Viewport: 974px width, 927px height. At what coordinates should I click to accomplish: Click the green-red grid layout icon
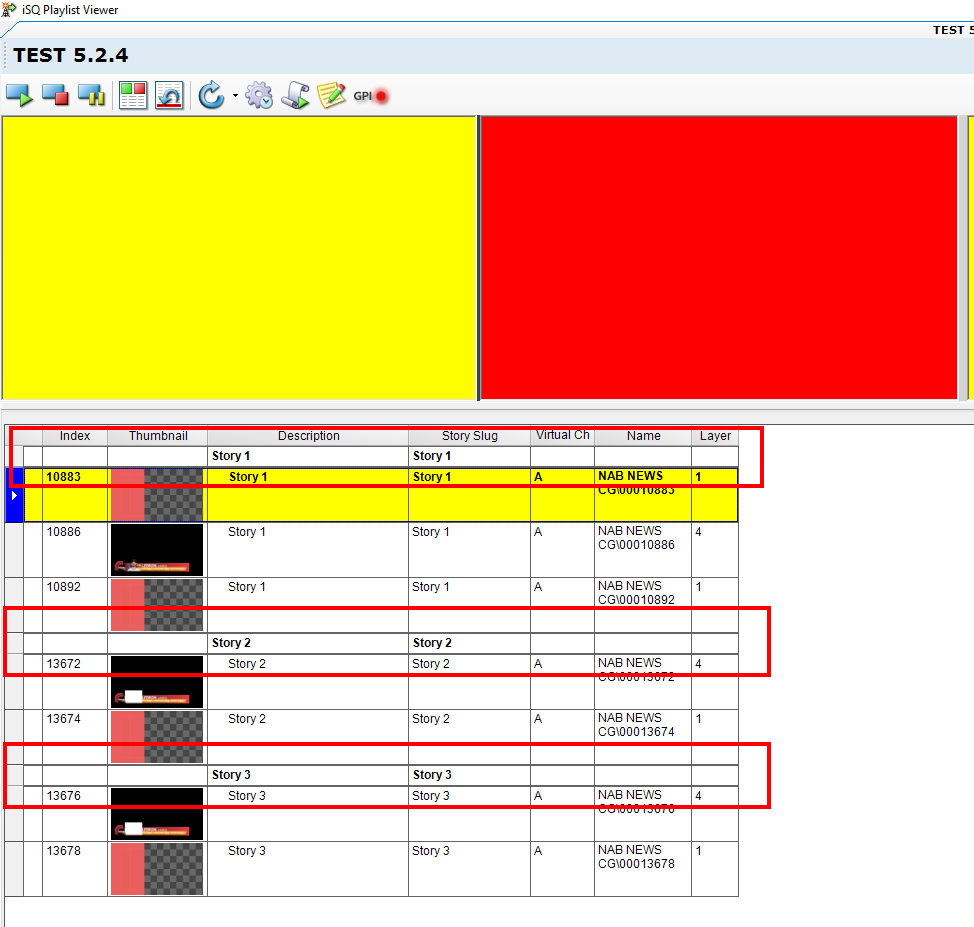[133, 96]
